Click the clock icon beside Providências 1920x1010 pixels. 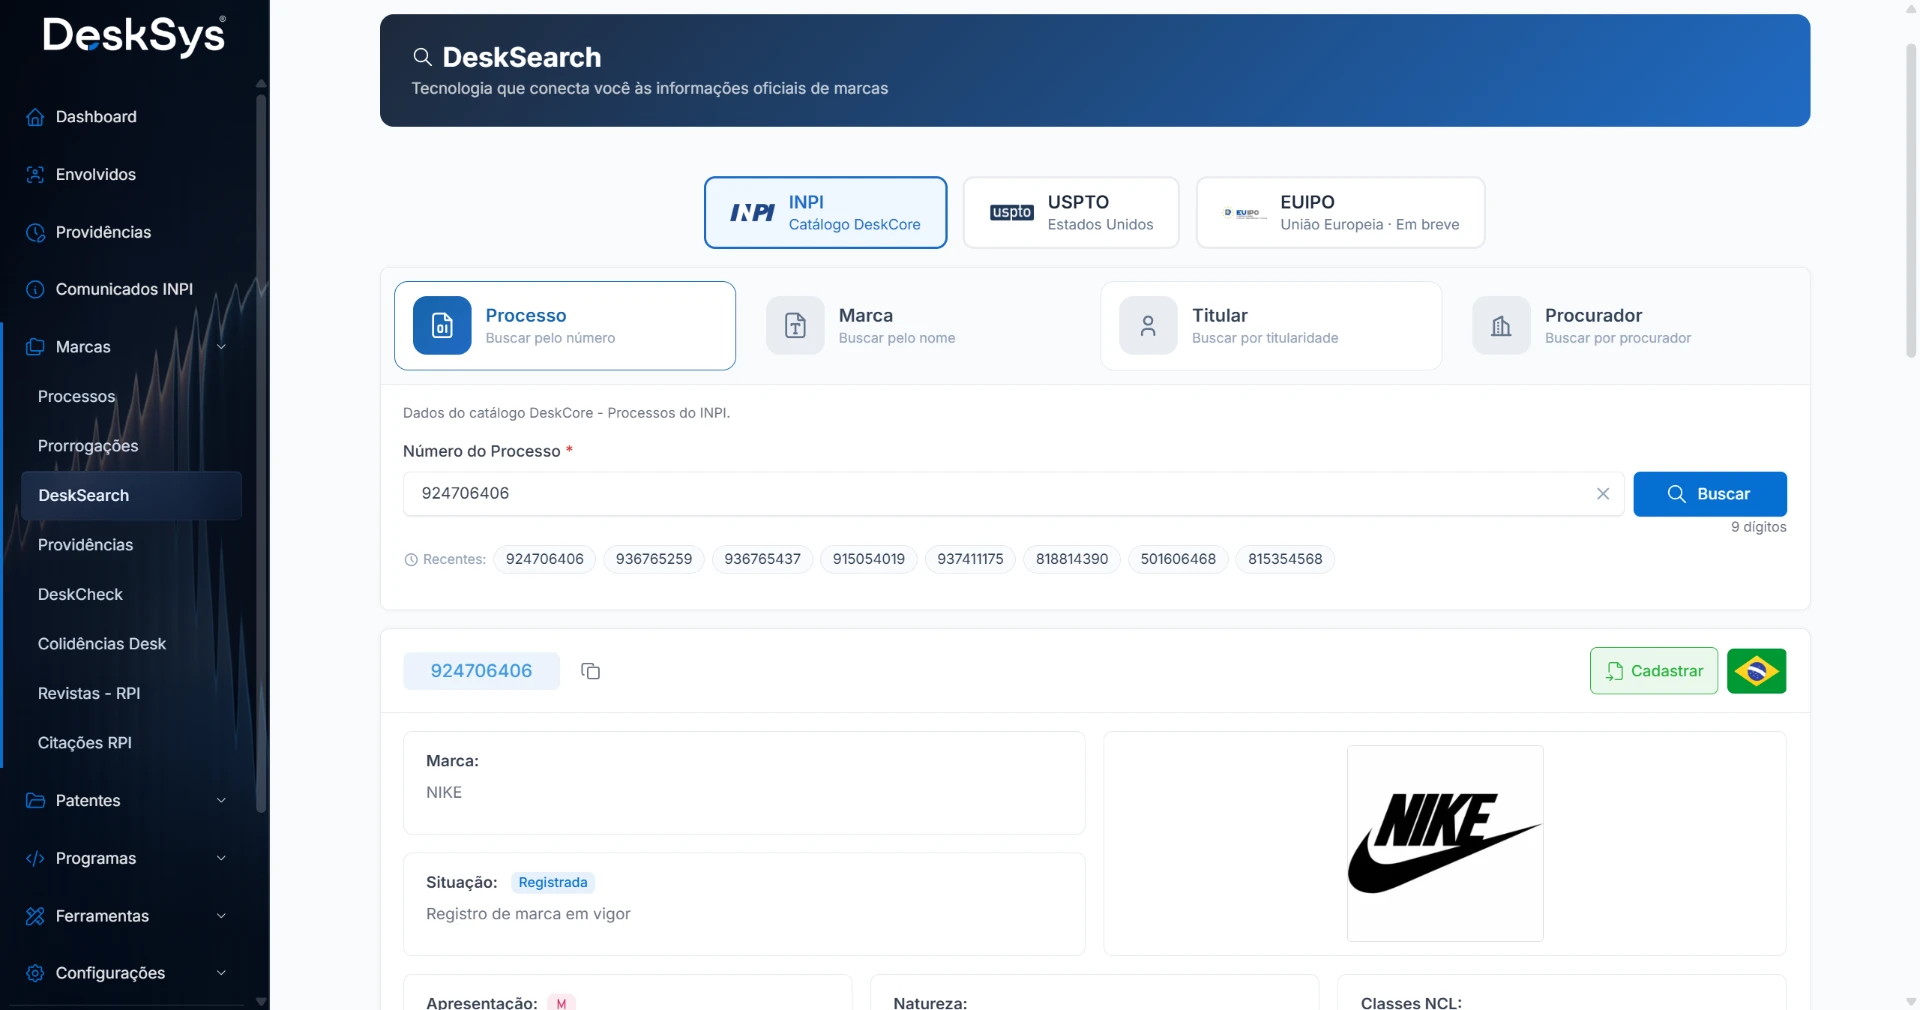pyautogui.click(x=35, y=232)
